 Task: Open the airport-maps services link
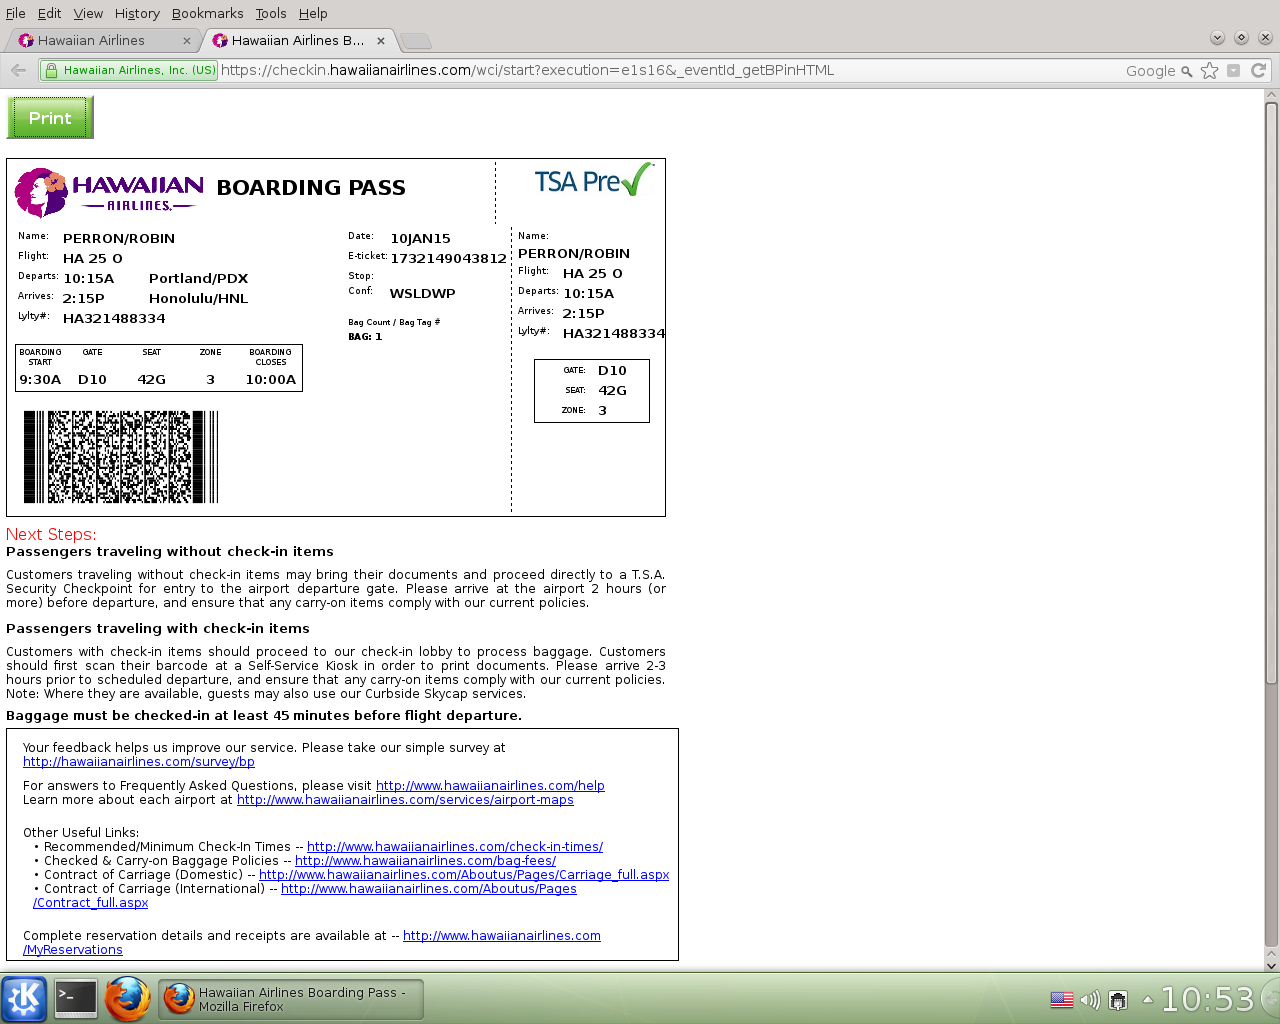point(405,800)
